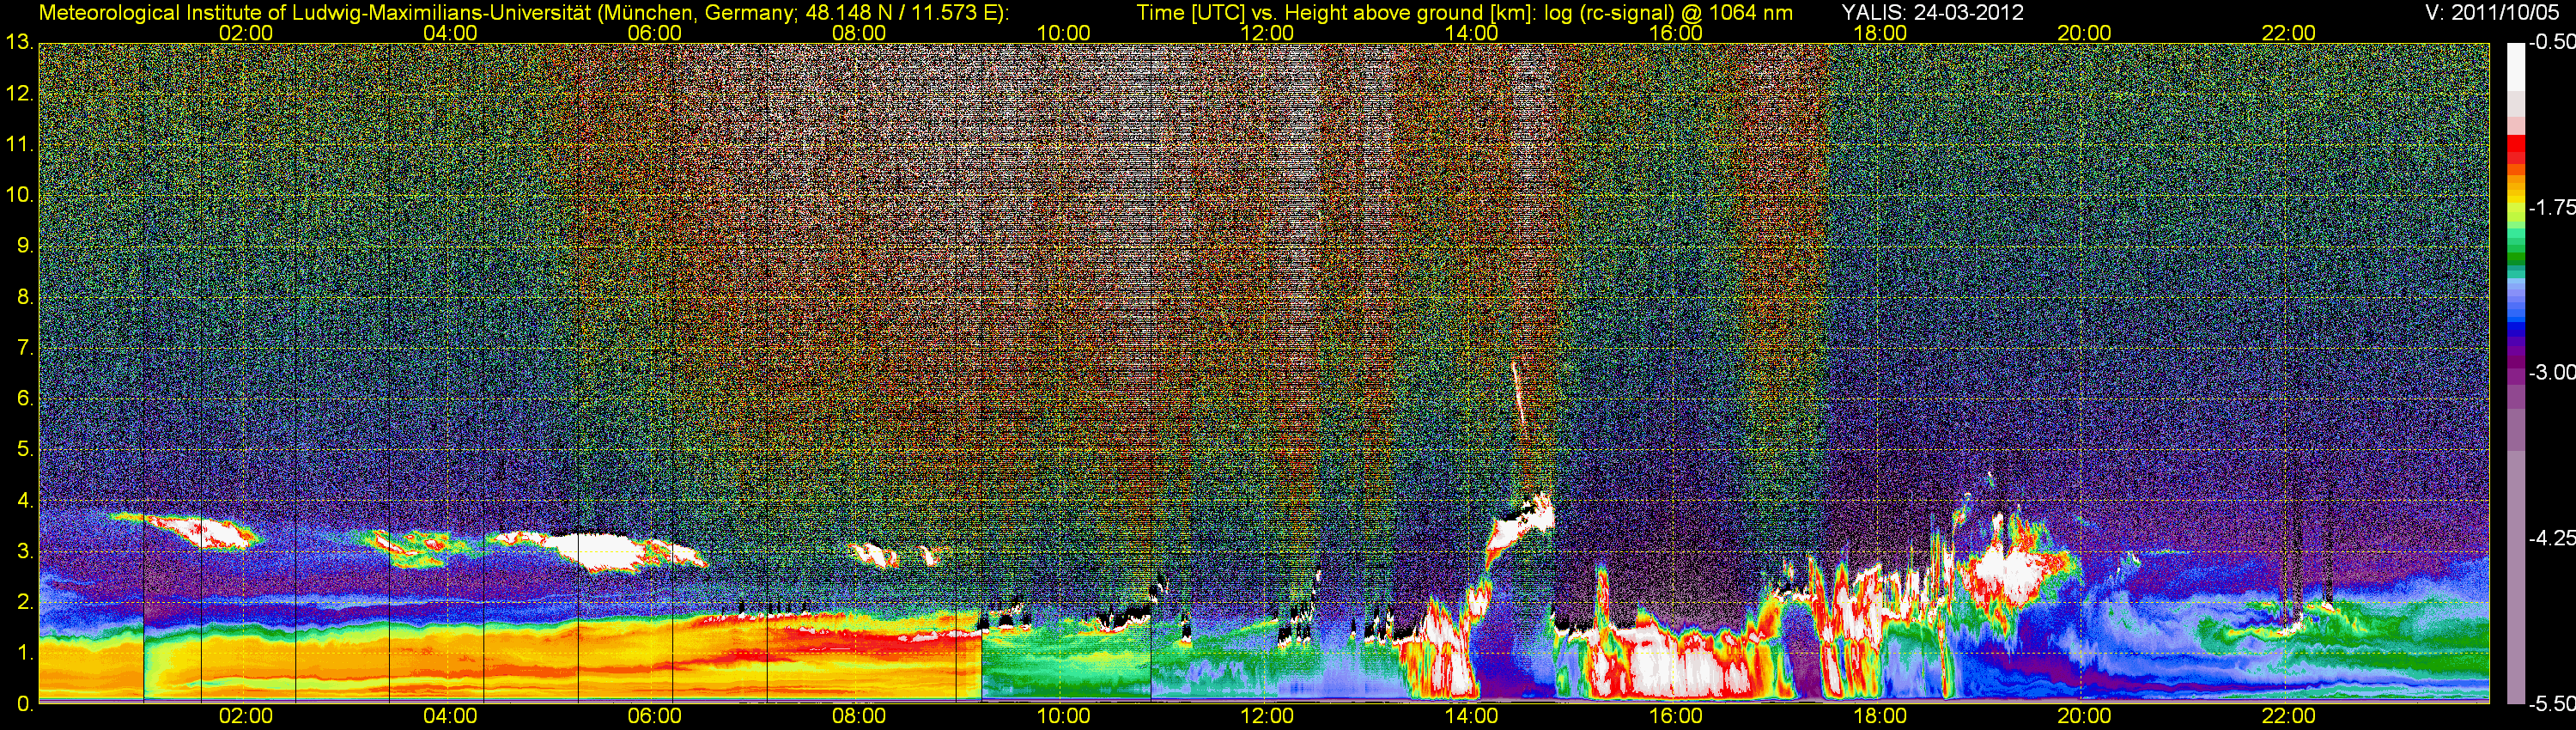
Task: Click the 12:00 label on the top time axis
Action: point(1267,33)
